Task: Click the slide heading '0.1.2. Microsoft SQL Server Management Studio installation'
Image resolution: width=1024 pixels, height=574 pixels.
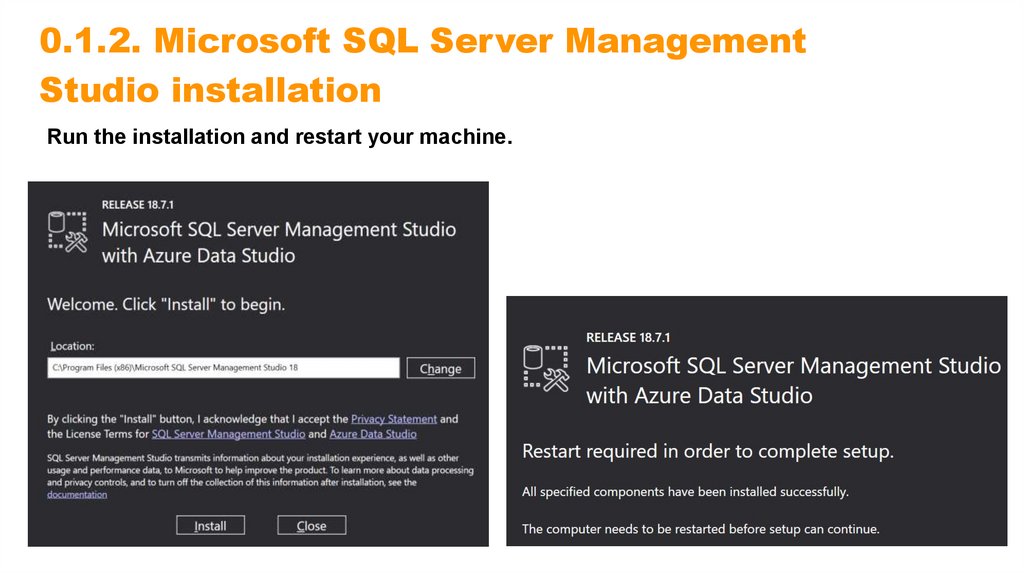Action: point(423,65)
